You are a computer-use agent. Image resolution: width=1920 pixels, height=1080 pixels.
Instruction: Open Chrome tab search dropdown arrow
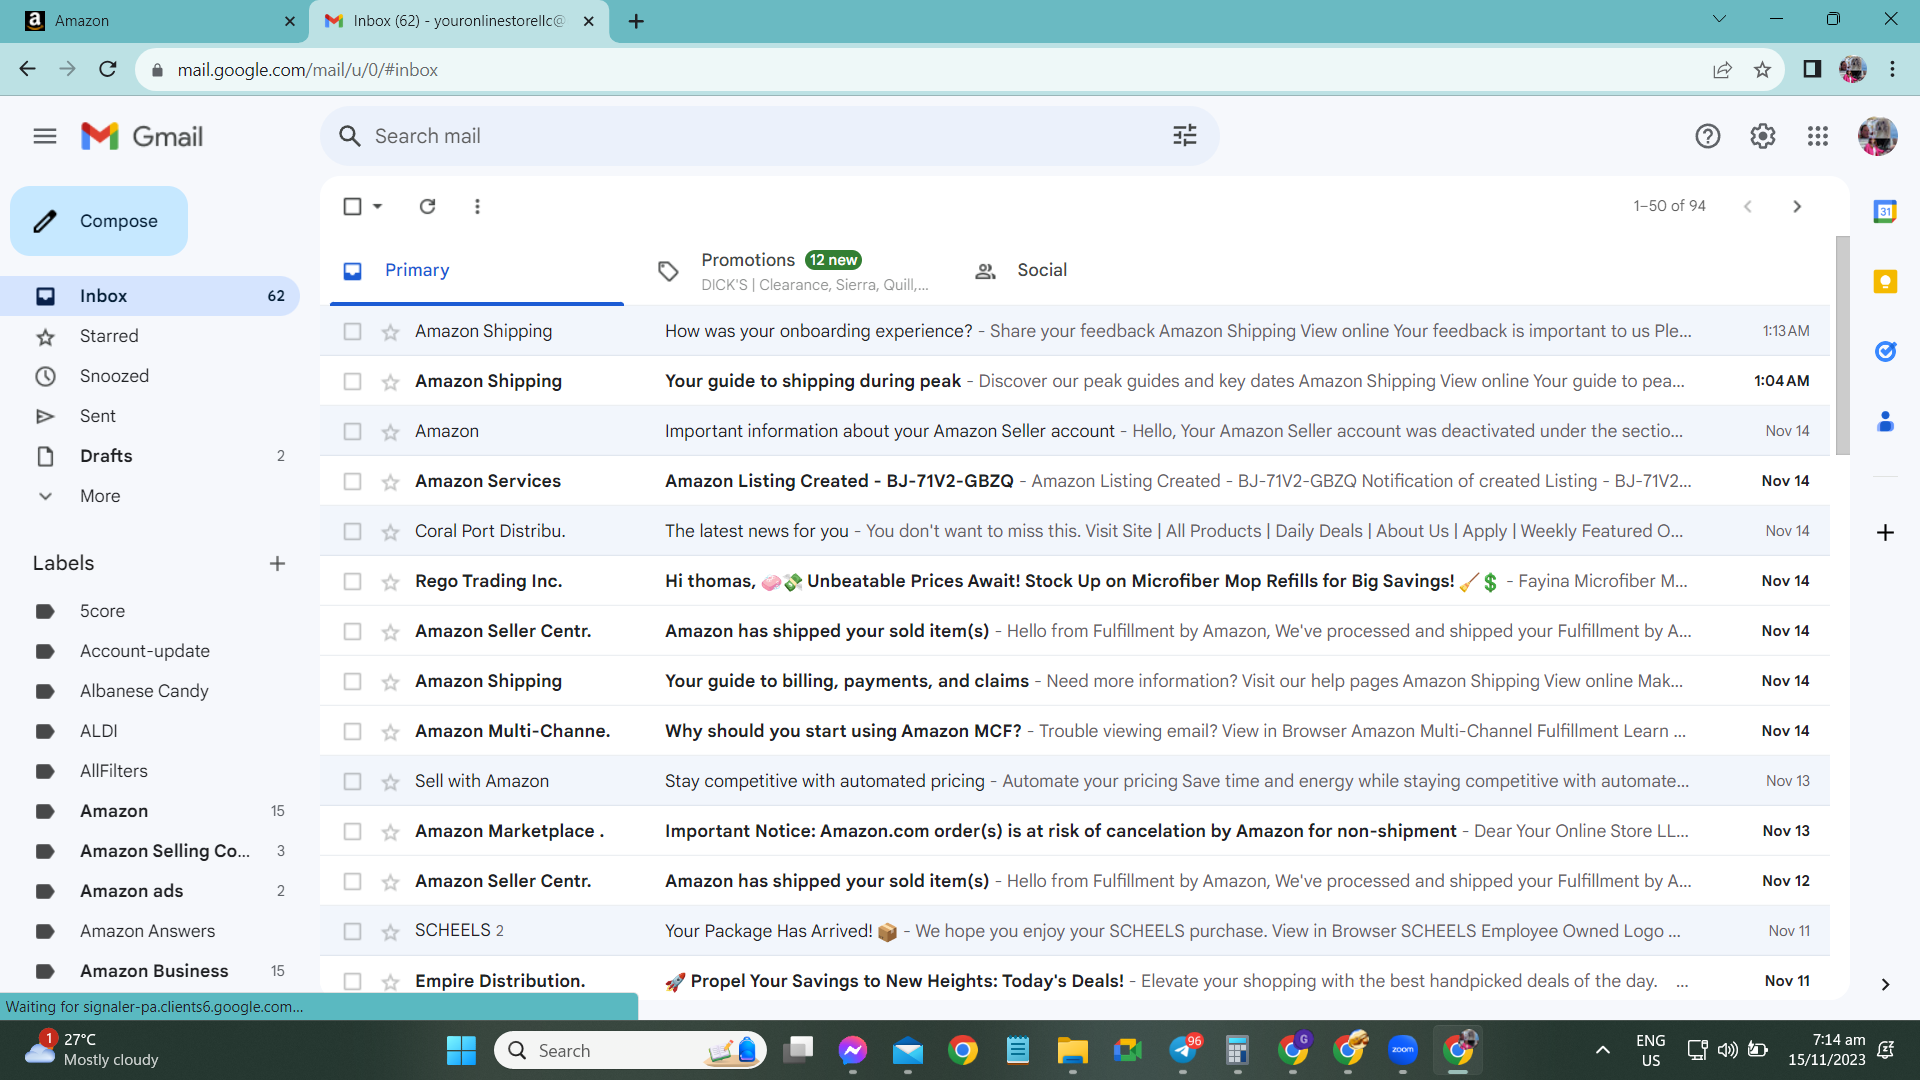(x=1719, y=19)
